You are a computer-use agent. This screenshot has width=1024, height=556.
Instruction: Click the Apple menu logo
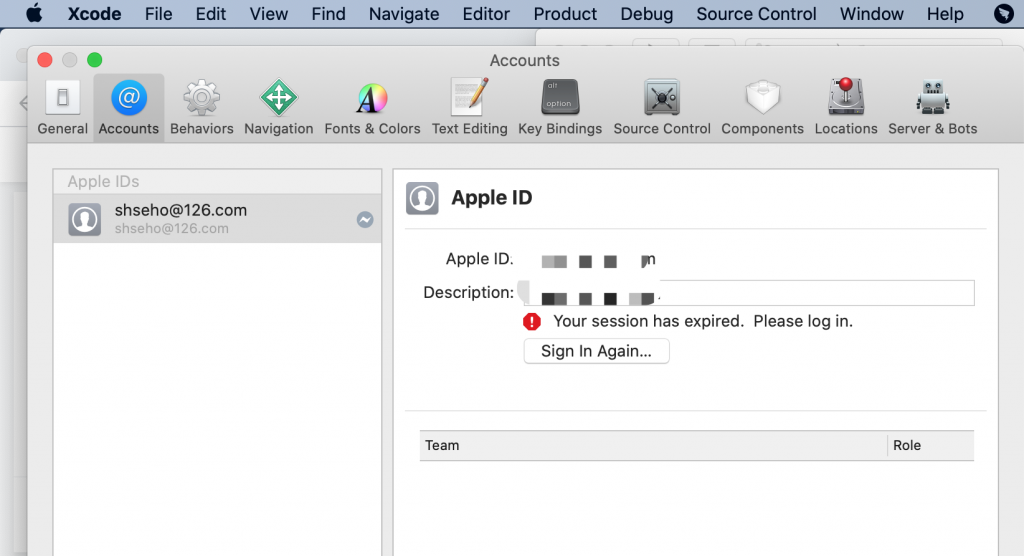pyautogui.click(x=34, y=13)
